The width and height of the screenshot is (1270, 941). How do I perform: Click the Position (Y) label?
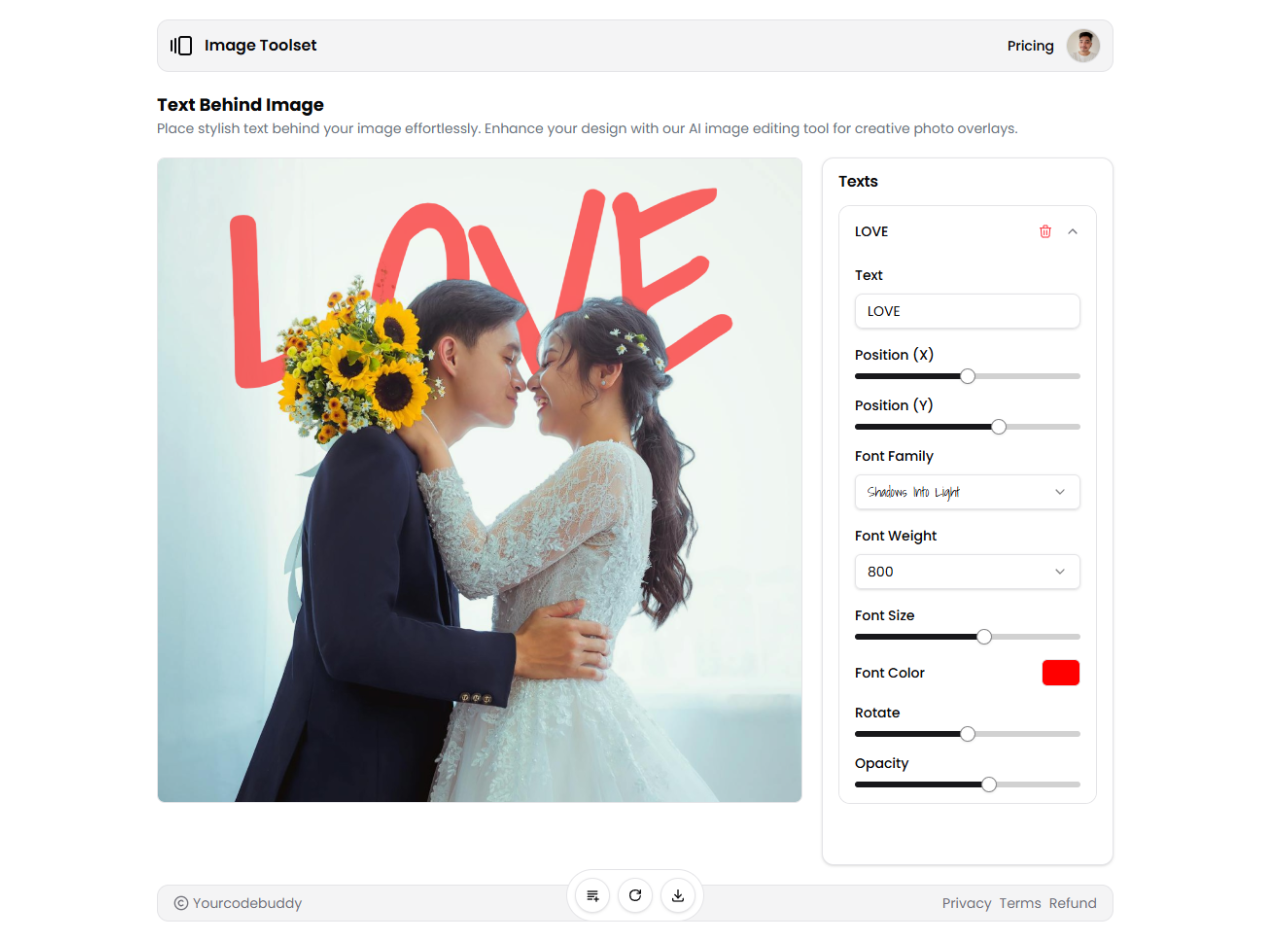(x=894, y=405)
